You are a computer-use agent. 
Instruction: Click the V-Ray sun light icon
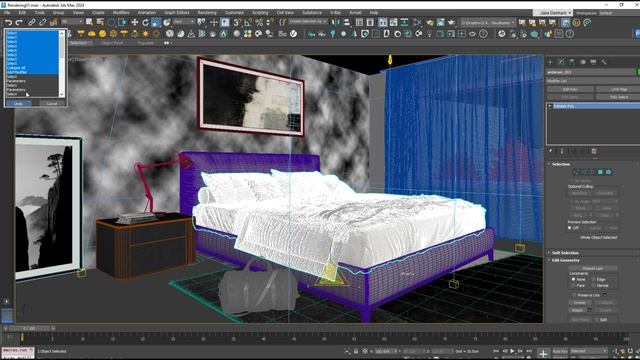(146, 34)
